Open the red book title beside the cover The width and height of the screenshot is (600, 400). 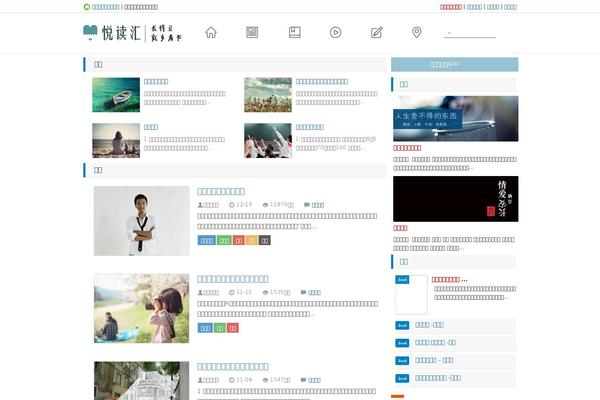pyautogui.click(x=449, y=280)
